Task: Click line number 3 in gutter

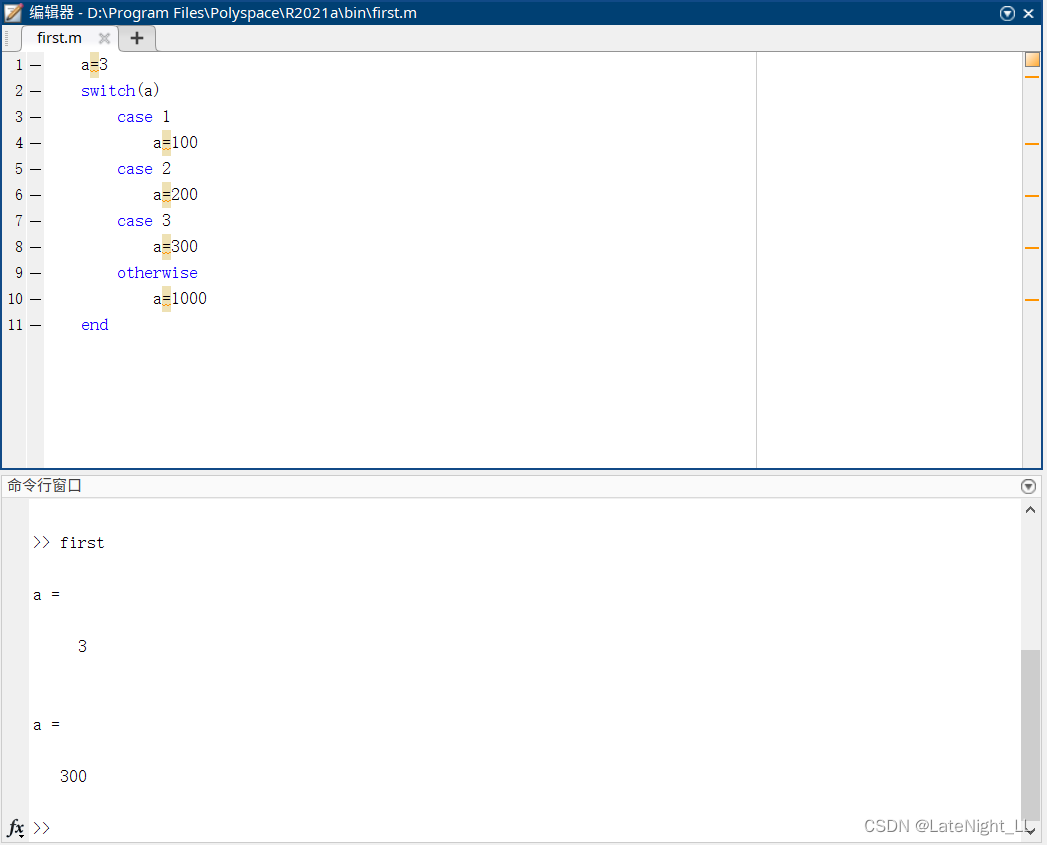Action: pos(19,117)
